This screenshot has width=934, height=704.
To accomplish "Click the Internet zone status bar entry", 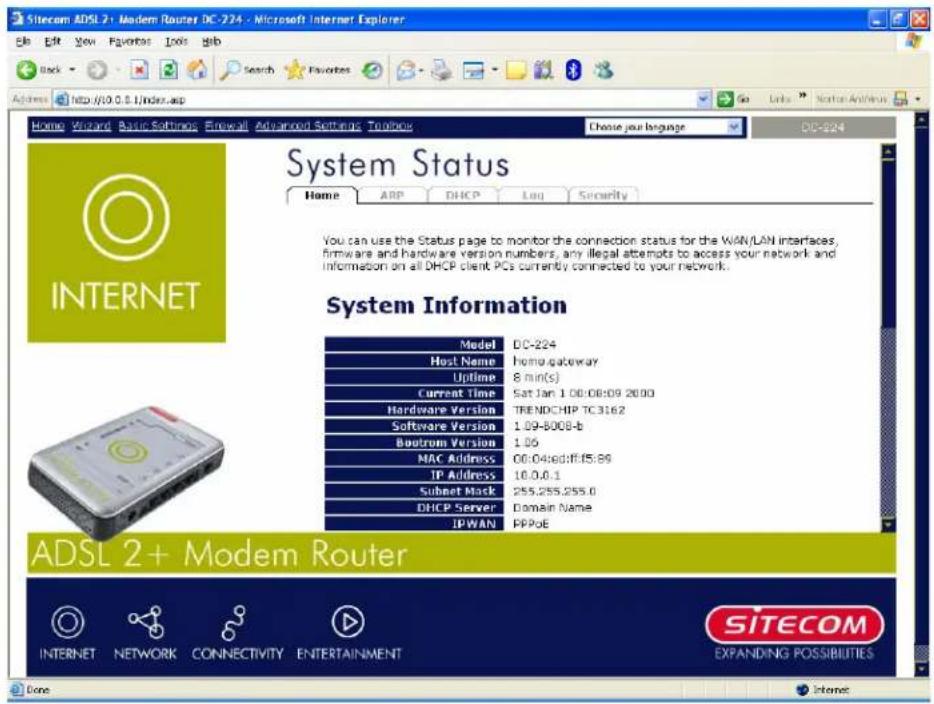I will [822, 690].
